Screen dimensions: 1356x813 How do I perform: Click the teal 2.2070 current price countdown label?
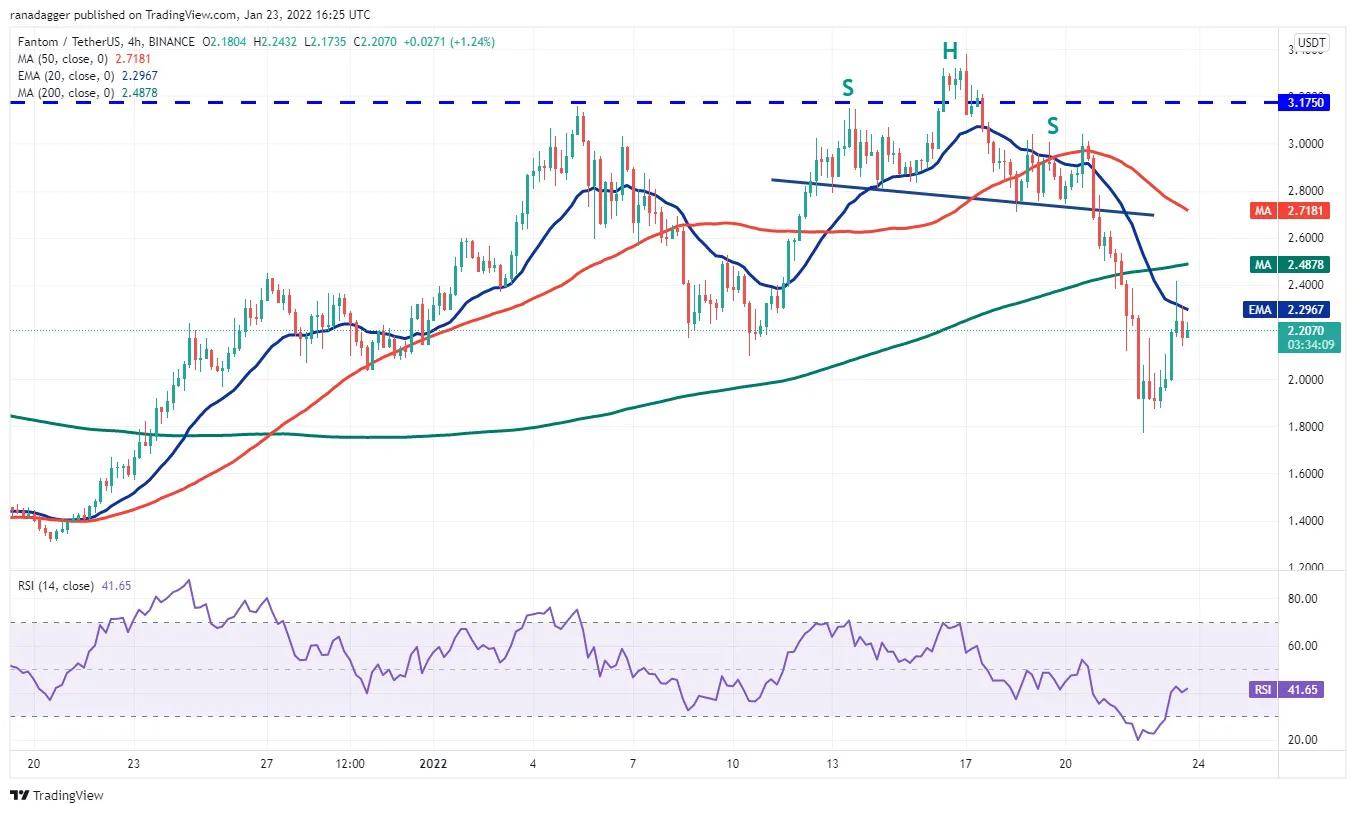coord(1311,336)
